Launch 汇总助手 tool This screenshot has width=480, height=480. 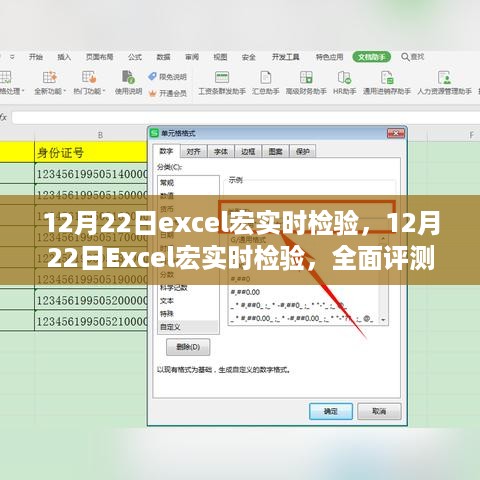(x=266, y=83)
